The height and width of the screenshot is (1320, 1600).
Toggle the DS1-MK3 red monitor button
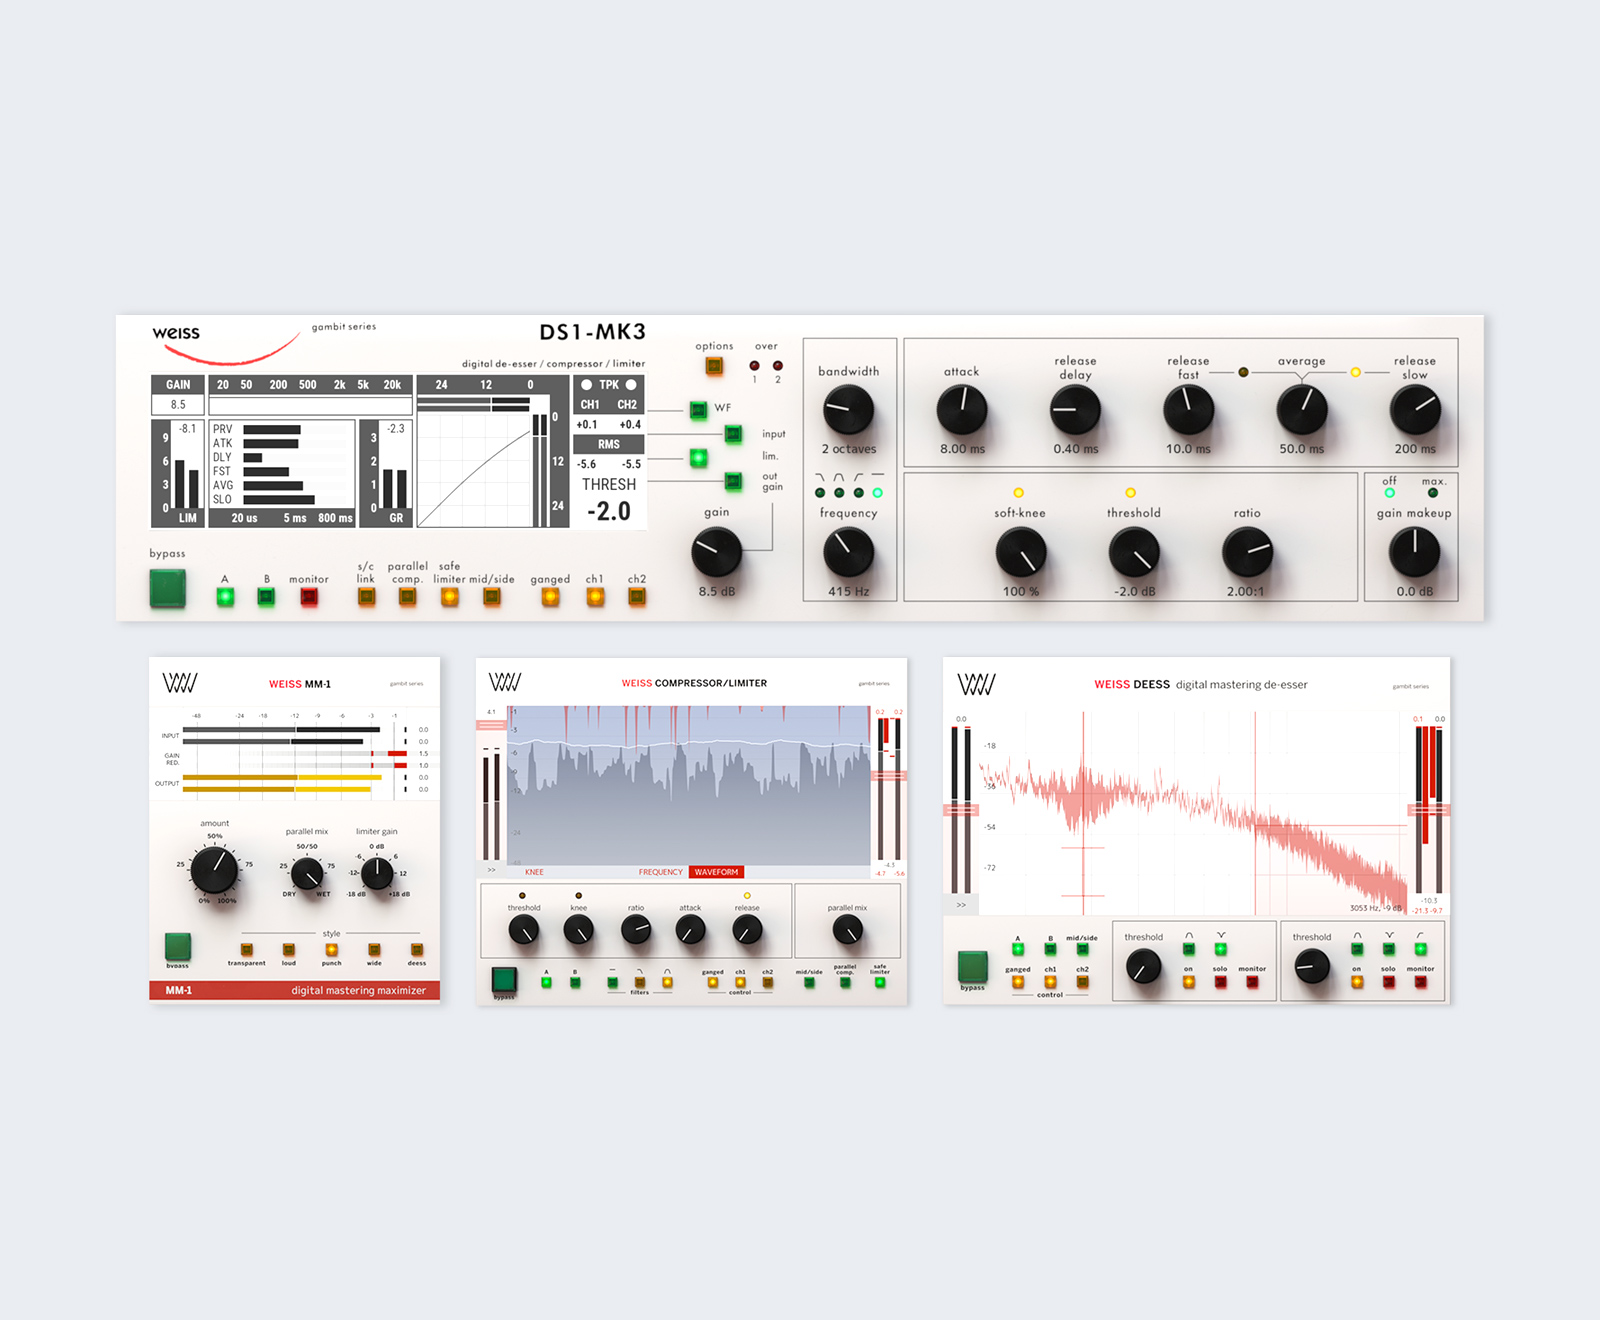tap(309, 597)
